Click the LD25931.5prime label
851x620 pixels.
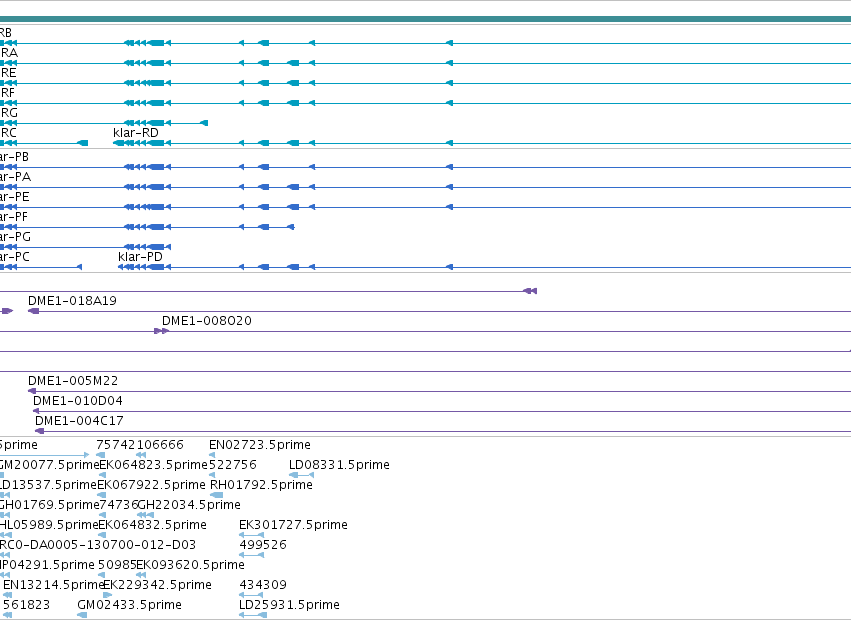click(289, 605)
